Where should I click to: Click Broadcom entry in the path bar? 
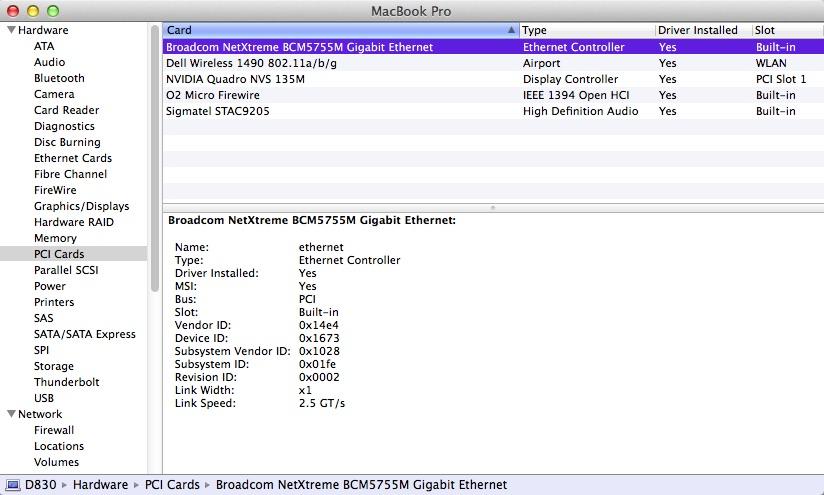click(362, 484)
